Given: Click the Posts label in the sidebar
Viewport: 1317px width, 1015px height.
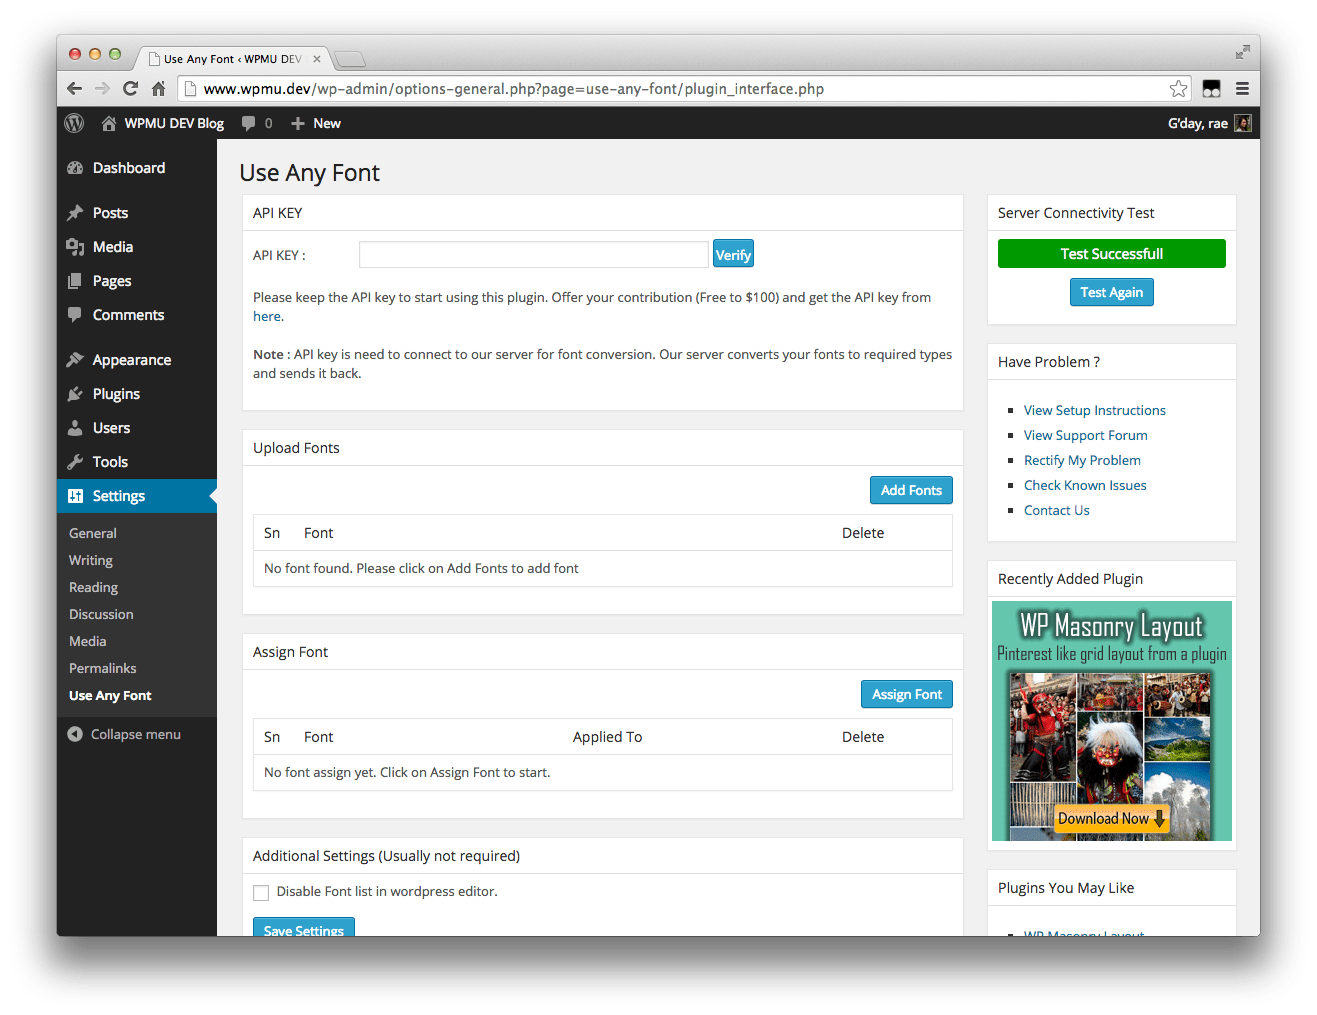Looking at the screenshot, I should [110, 213].
